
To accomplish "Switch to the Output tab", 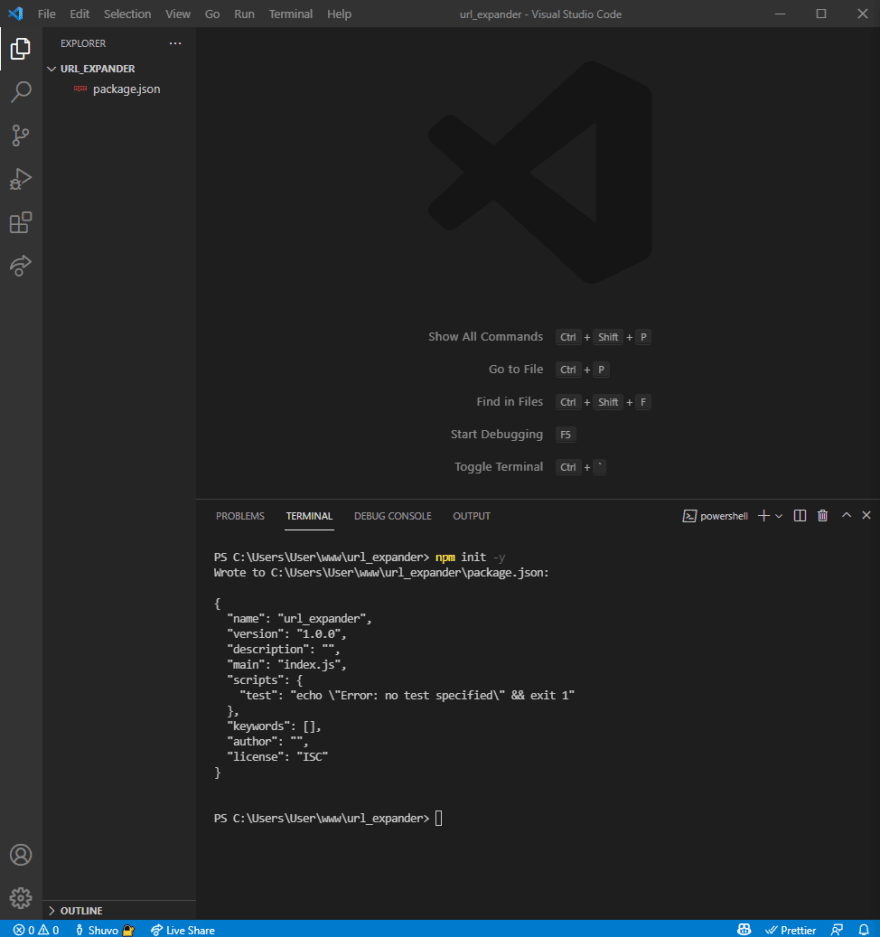I will click(471, 516).
